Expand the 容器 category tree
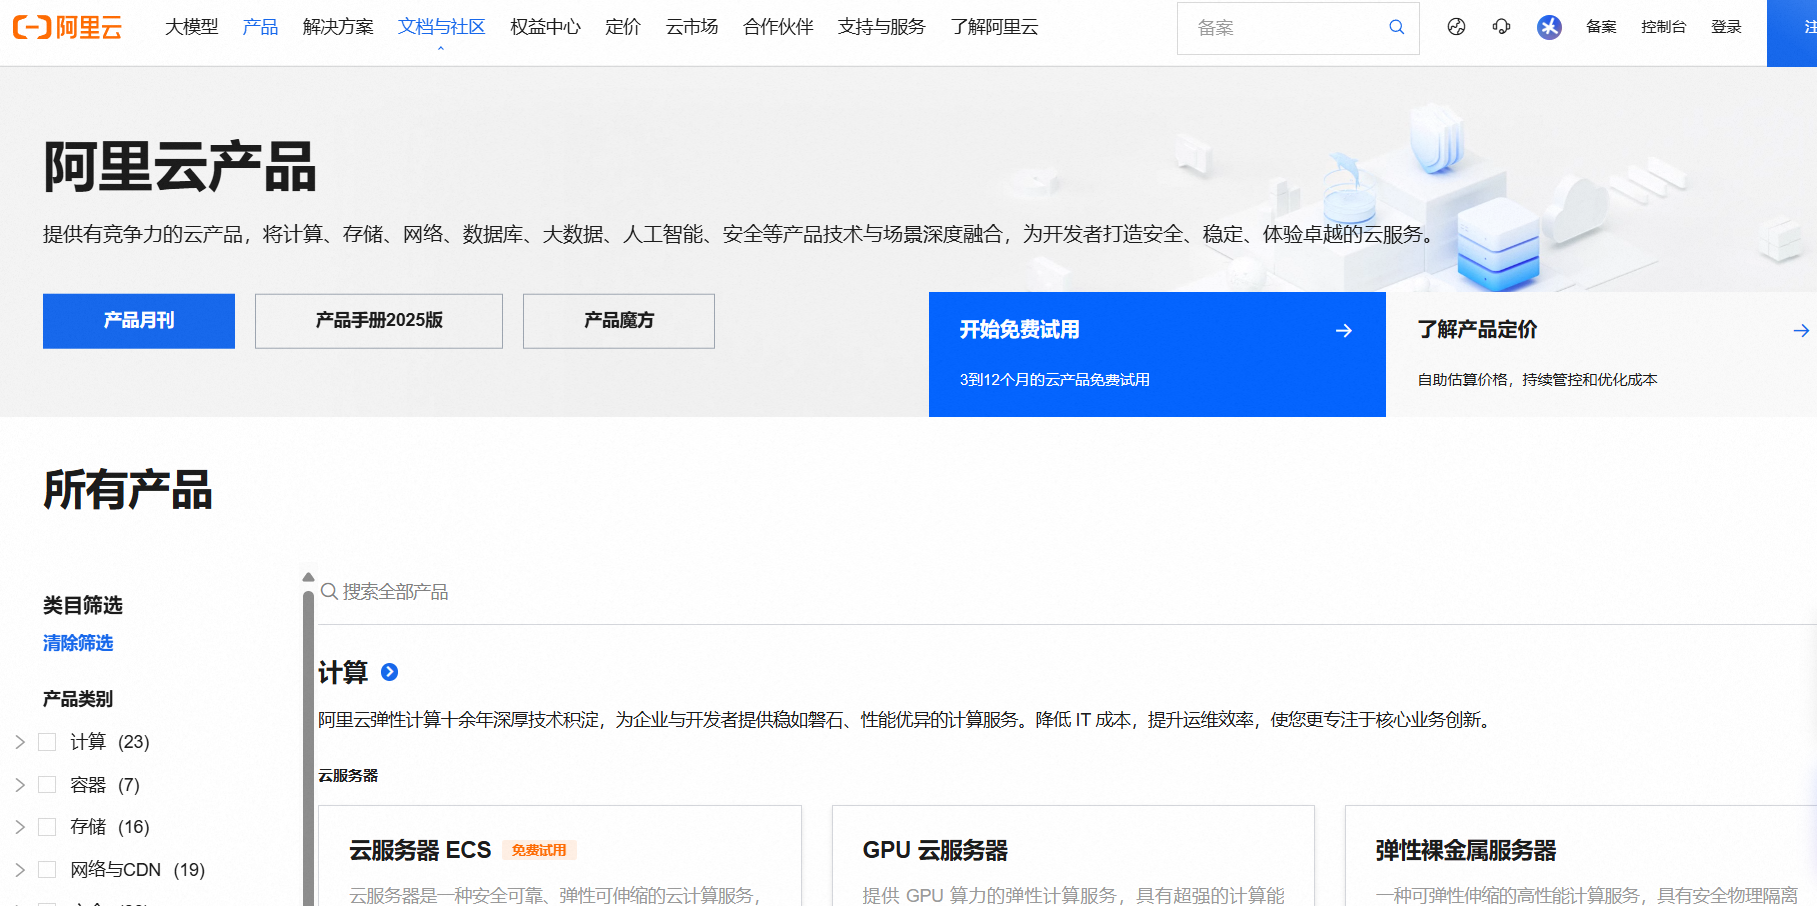Viewport: 1817px width, 906px height. (x=20, y=785)
